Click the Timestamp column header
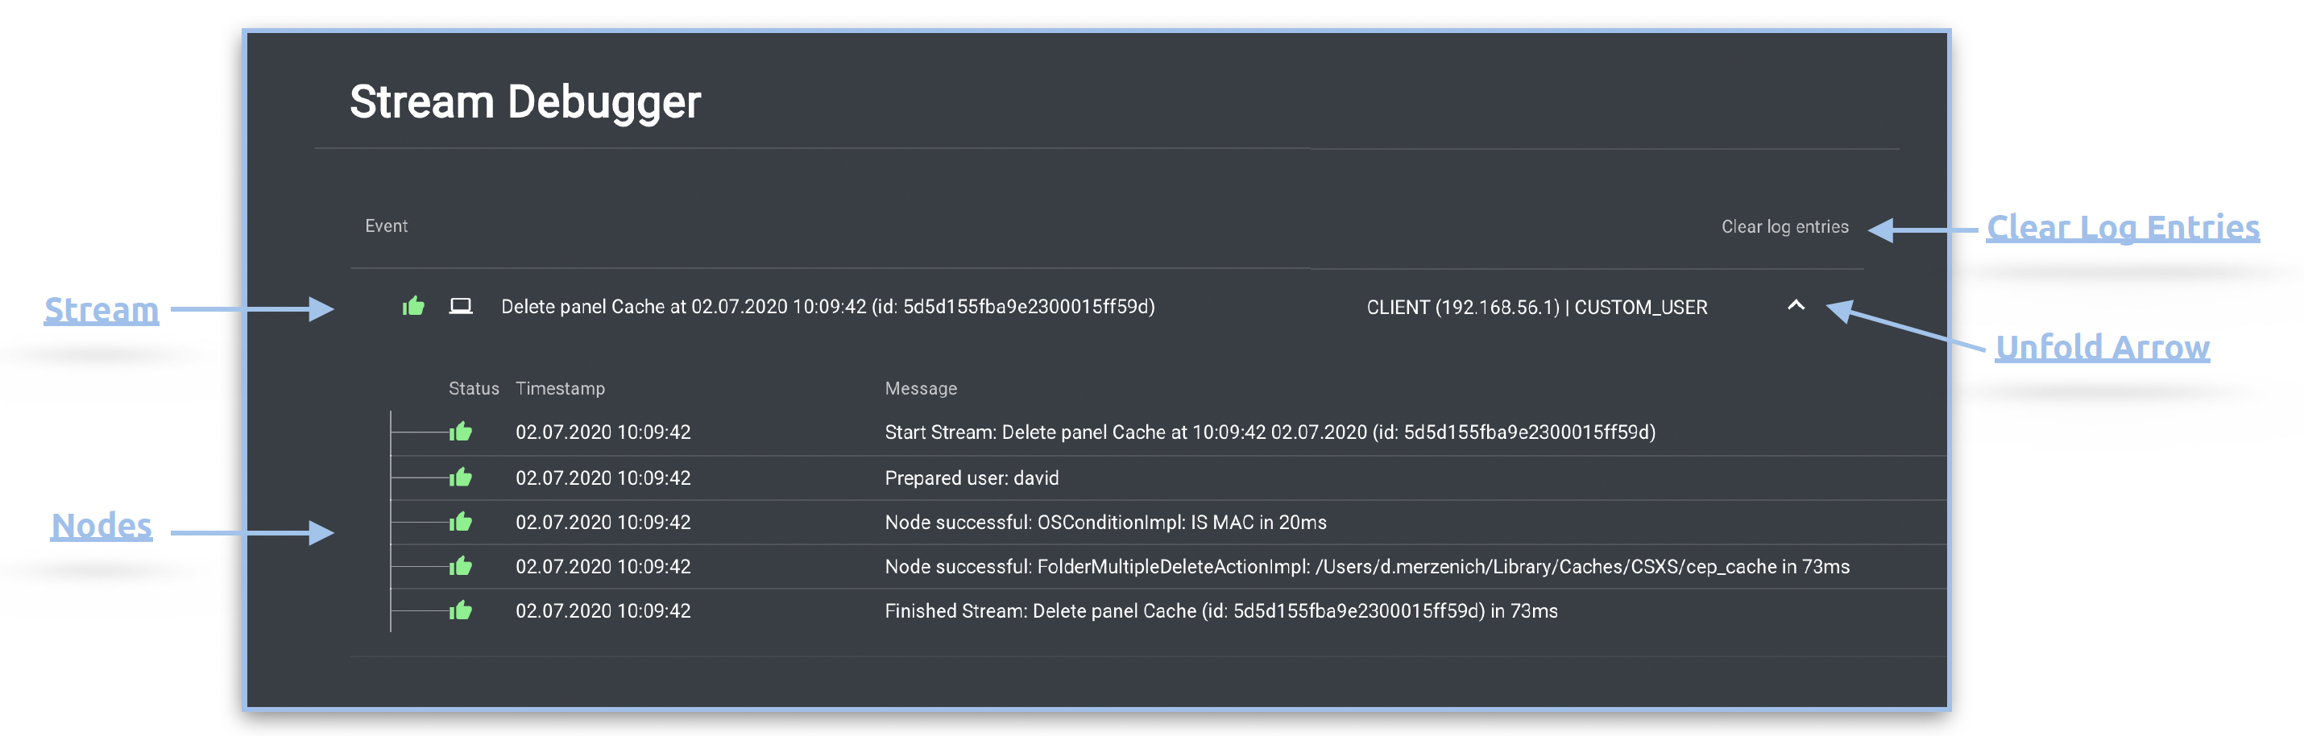Image resolution: width=2304 pixels, height=736 pixels. (x=560, y=388)
